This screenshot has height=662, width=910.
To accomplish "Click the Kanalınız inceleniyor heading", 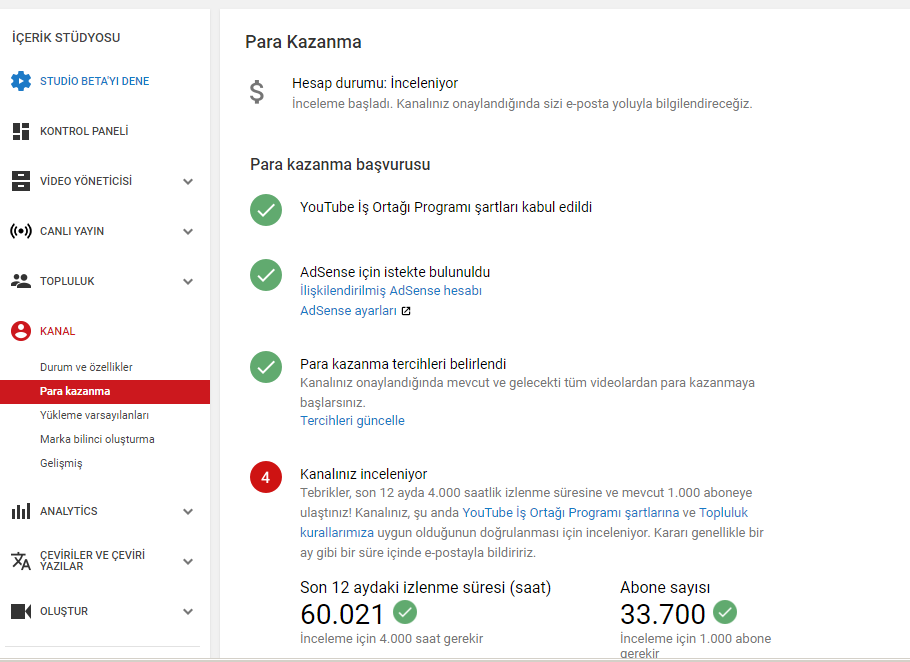I will (363, 474).
